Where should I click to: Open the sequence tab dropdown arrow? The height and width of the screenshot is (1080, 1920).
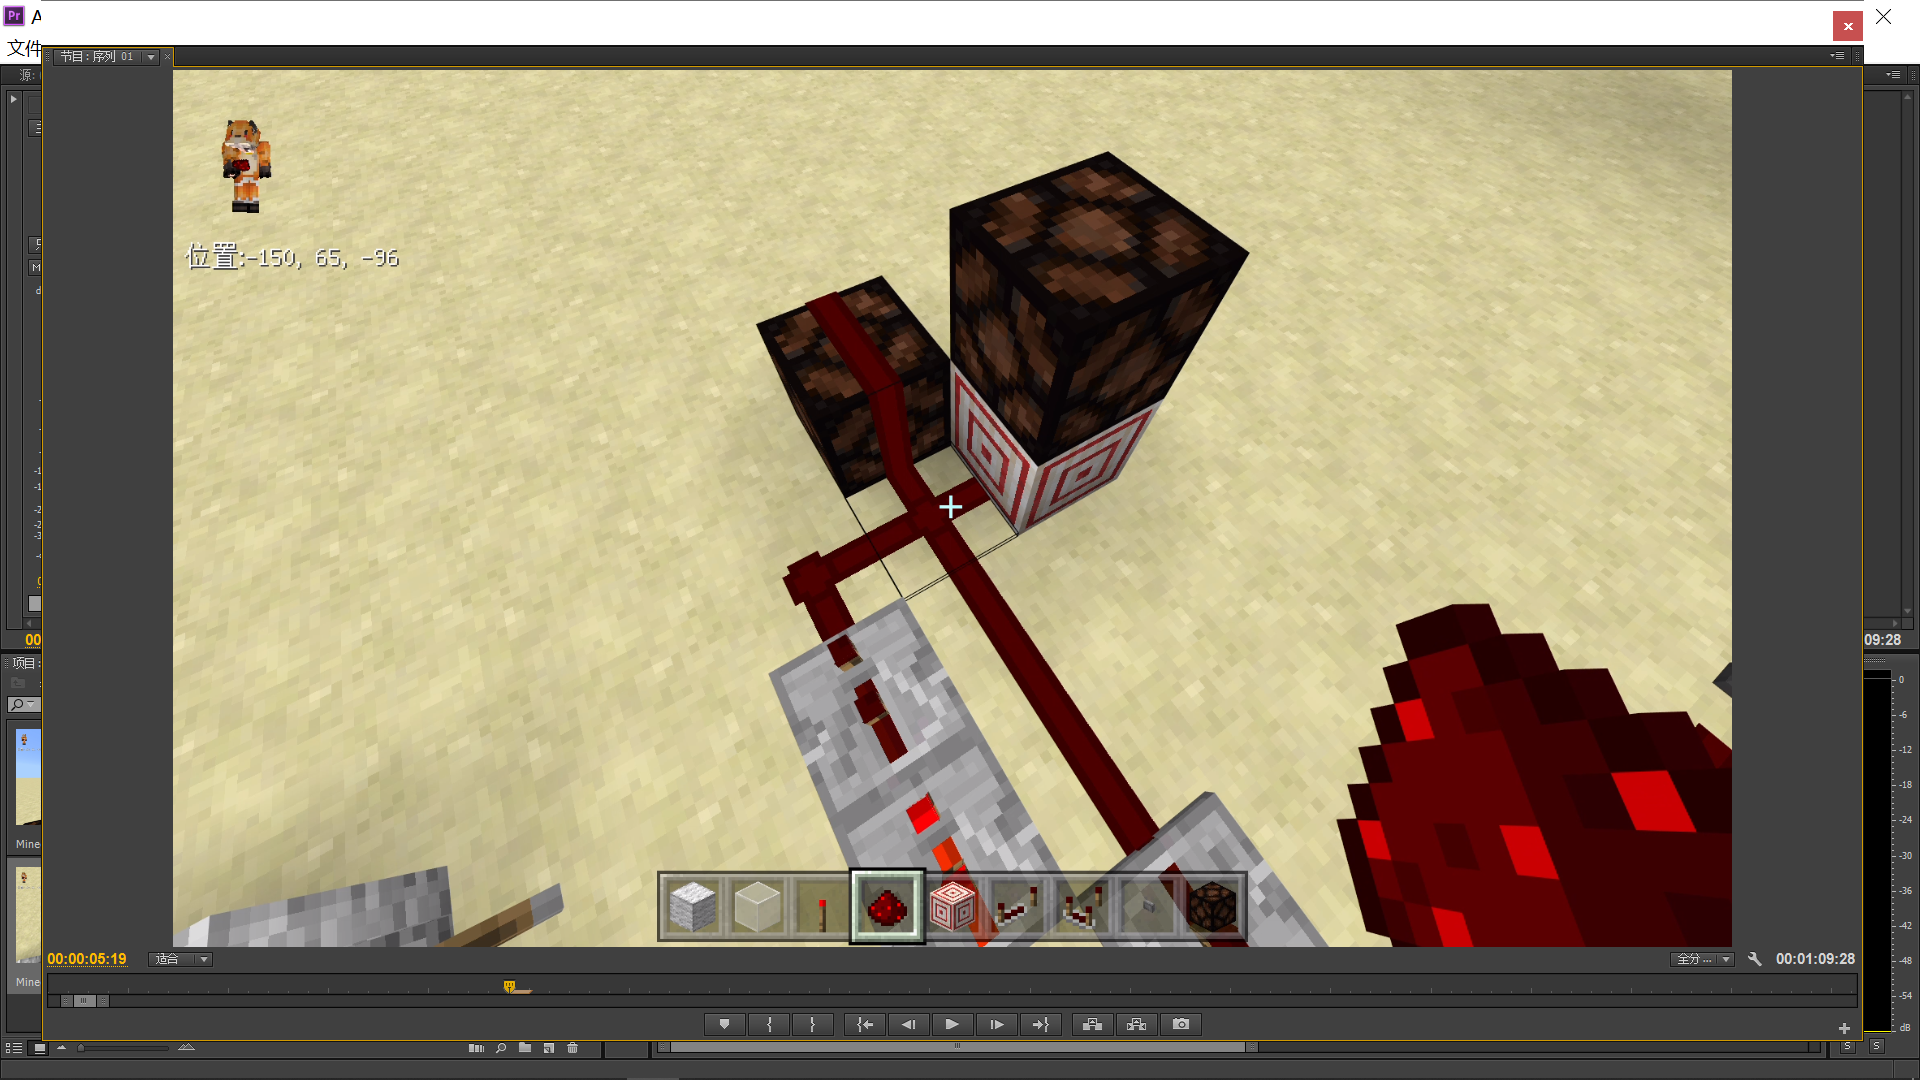(x=151, y=57)
